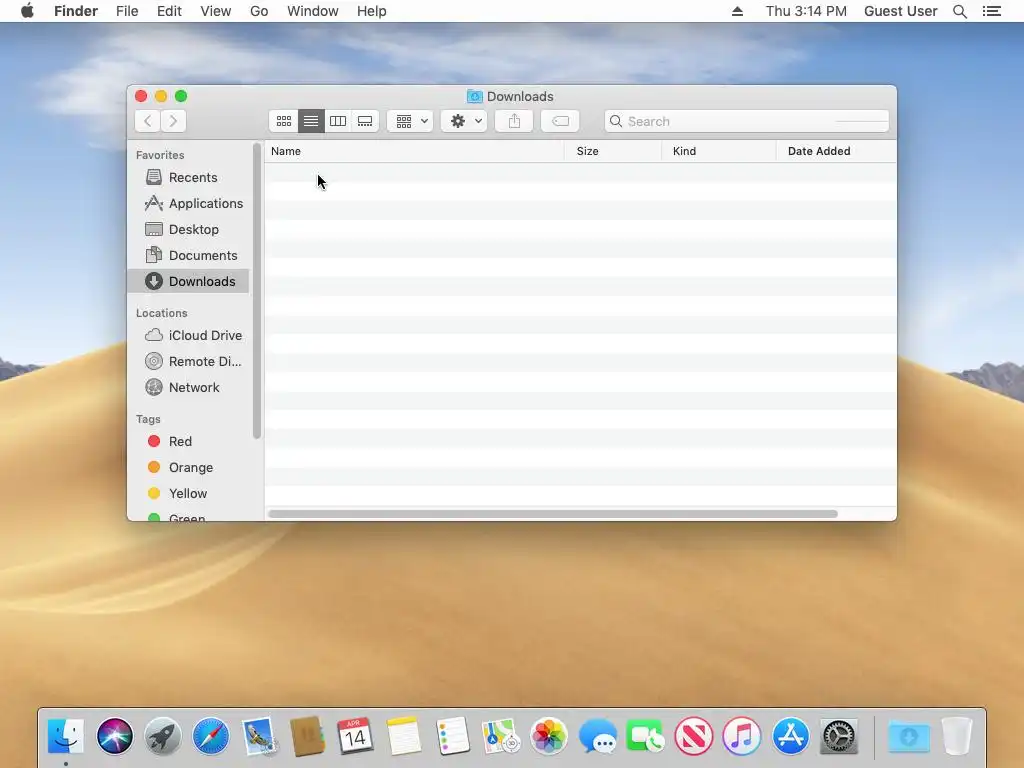Go forward with the forward arrow
The width and height of the screenshot is (1024, 768).
(173, 121)
